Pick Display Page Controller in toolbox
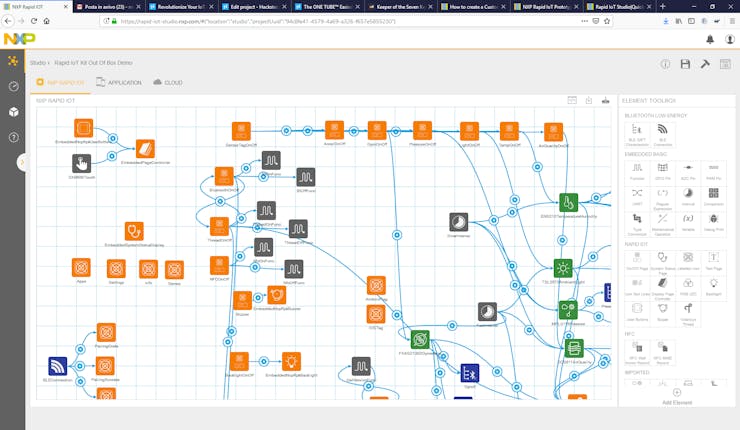Viewport: 740px width, 430px height. point(663,288)
